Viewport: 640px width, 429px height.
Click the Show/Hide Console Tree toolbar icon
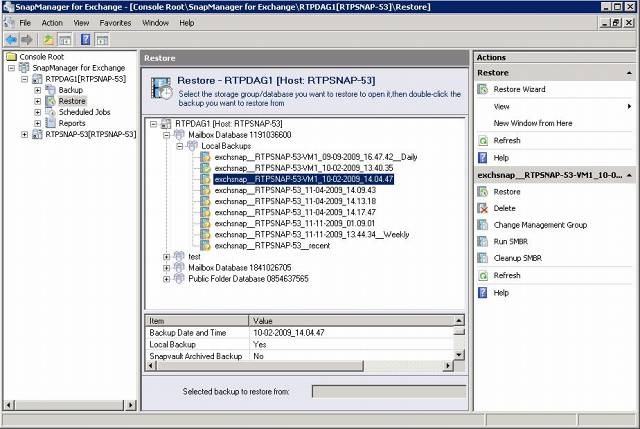tap(65, 40)
